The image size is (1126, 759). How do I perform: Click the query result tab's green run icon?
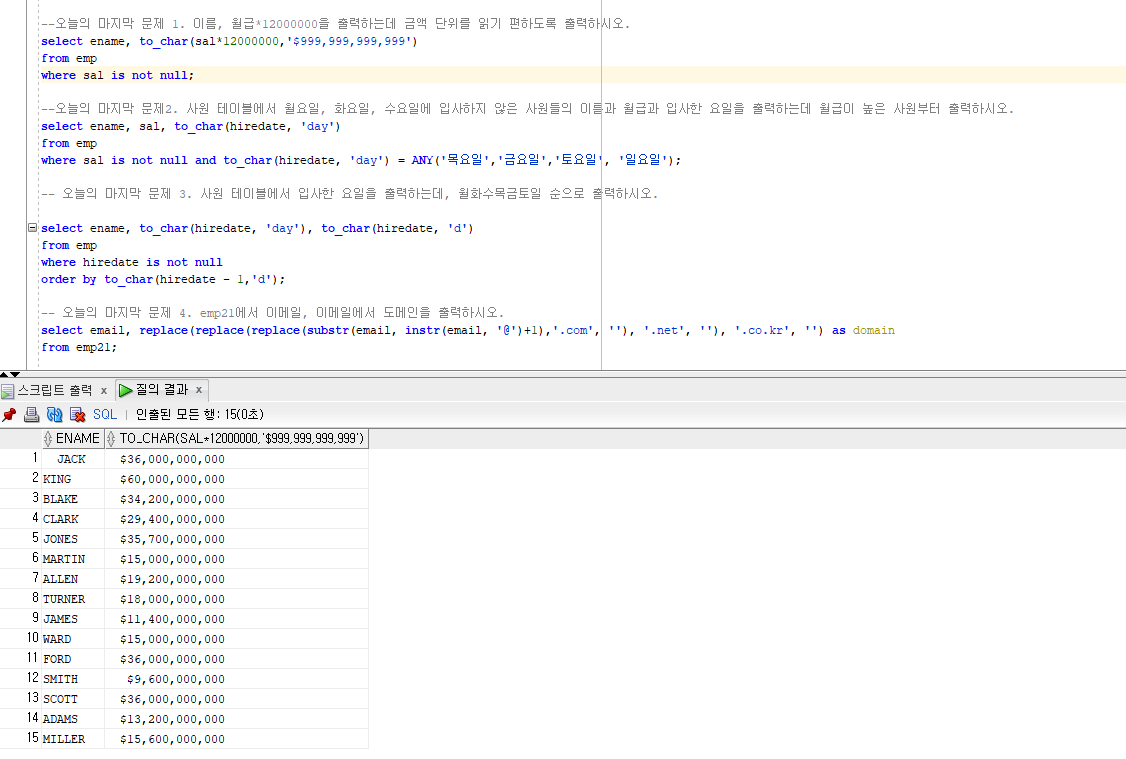coord(126,390)
